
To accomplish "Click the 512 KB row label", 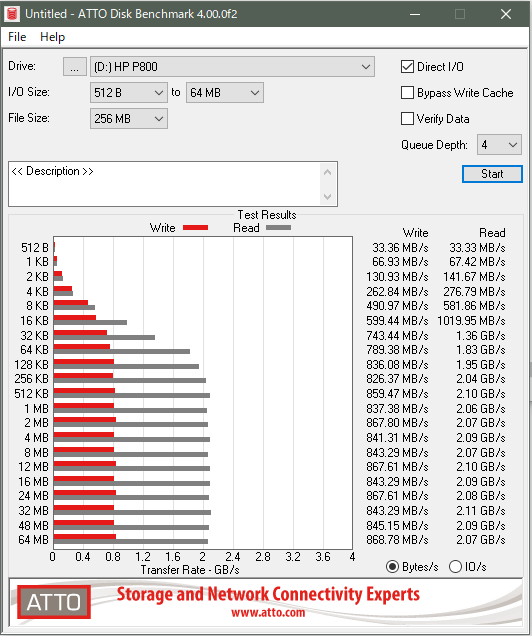I will pyautogui.click(x=31, y=394).
